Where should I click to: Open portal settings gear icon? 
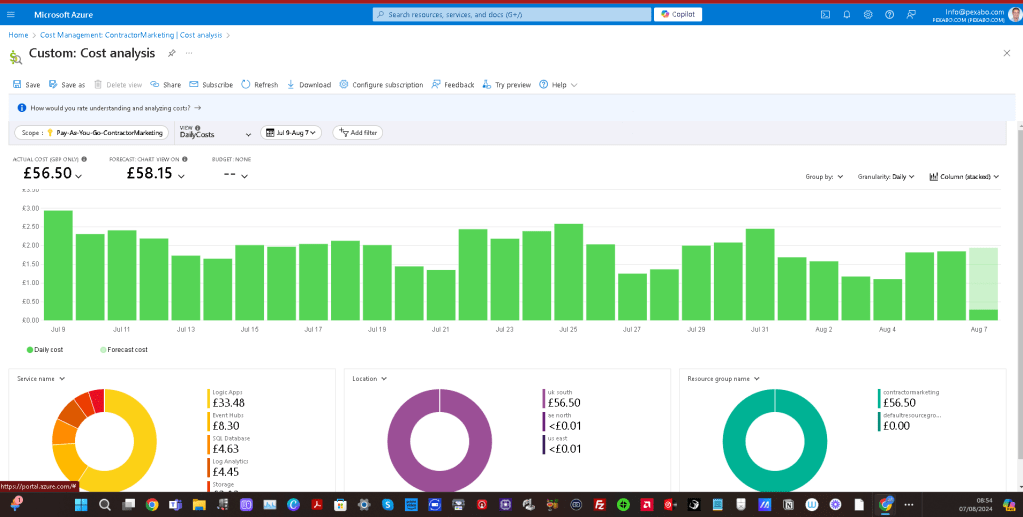tap(868, 14)
